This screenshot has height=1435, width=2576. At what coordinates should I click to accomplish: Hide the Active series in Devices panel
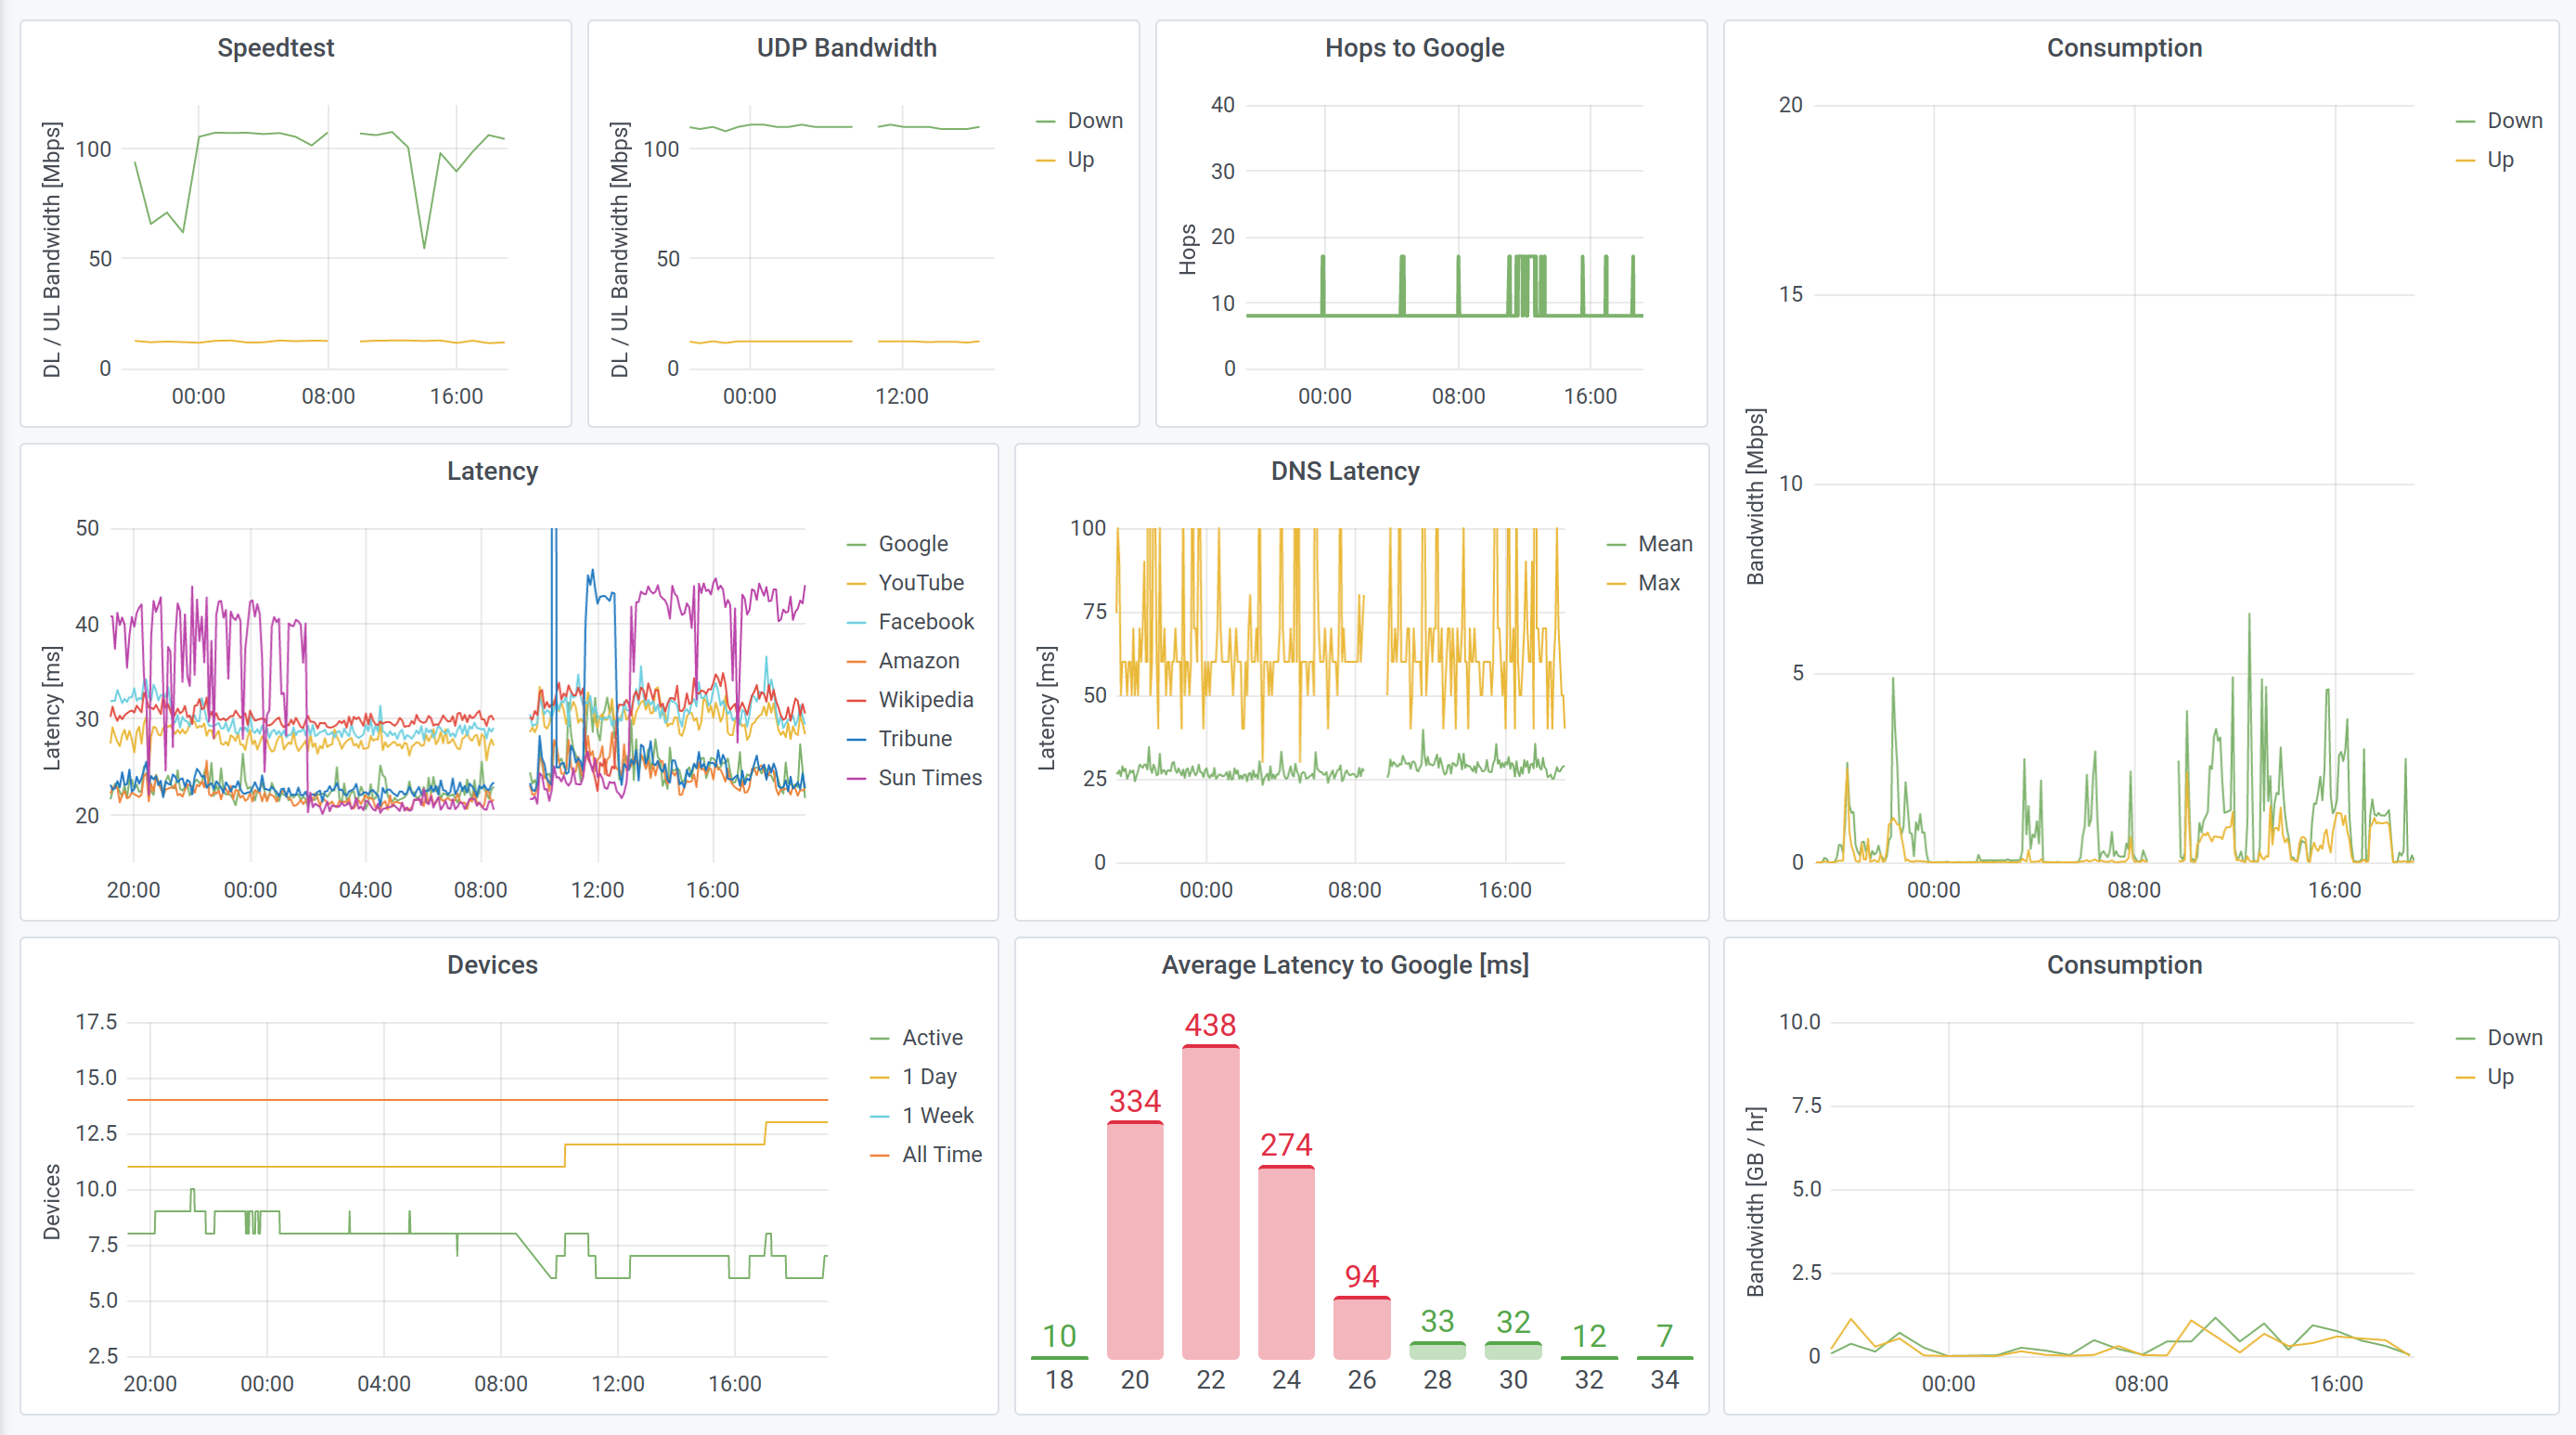tap(931, 1037)
